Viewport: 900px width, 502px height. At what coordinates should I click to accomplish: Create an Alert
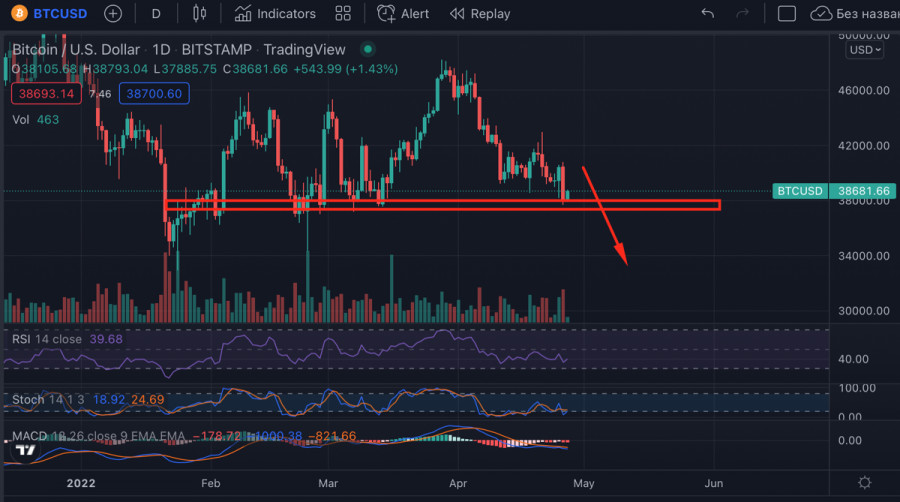point(402,13)
